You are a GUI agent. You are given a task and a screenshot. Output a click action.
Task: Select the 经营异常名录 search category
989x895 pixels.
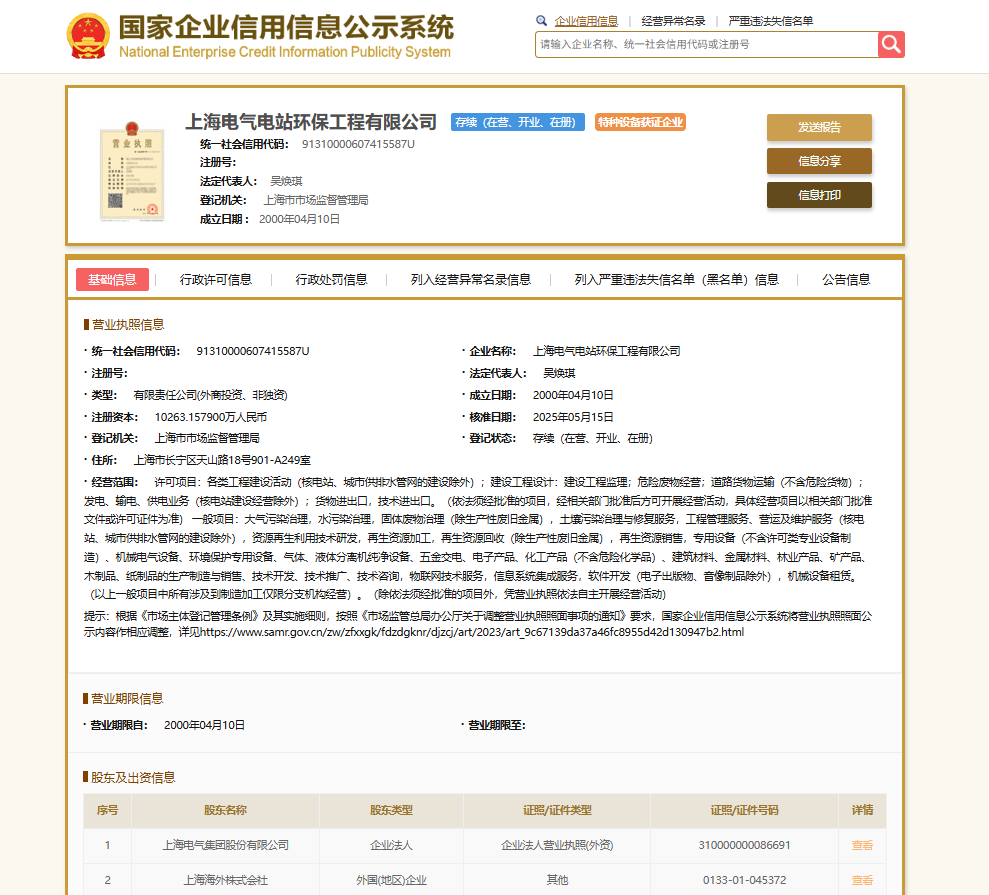point(673,21)
